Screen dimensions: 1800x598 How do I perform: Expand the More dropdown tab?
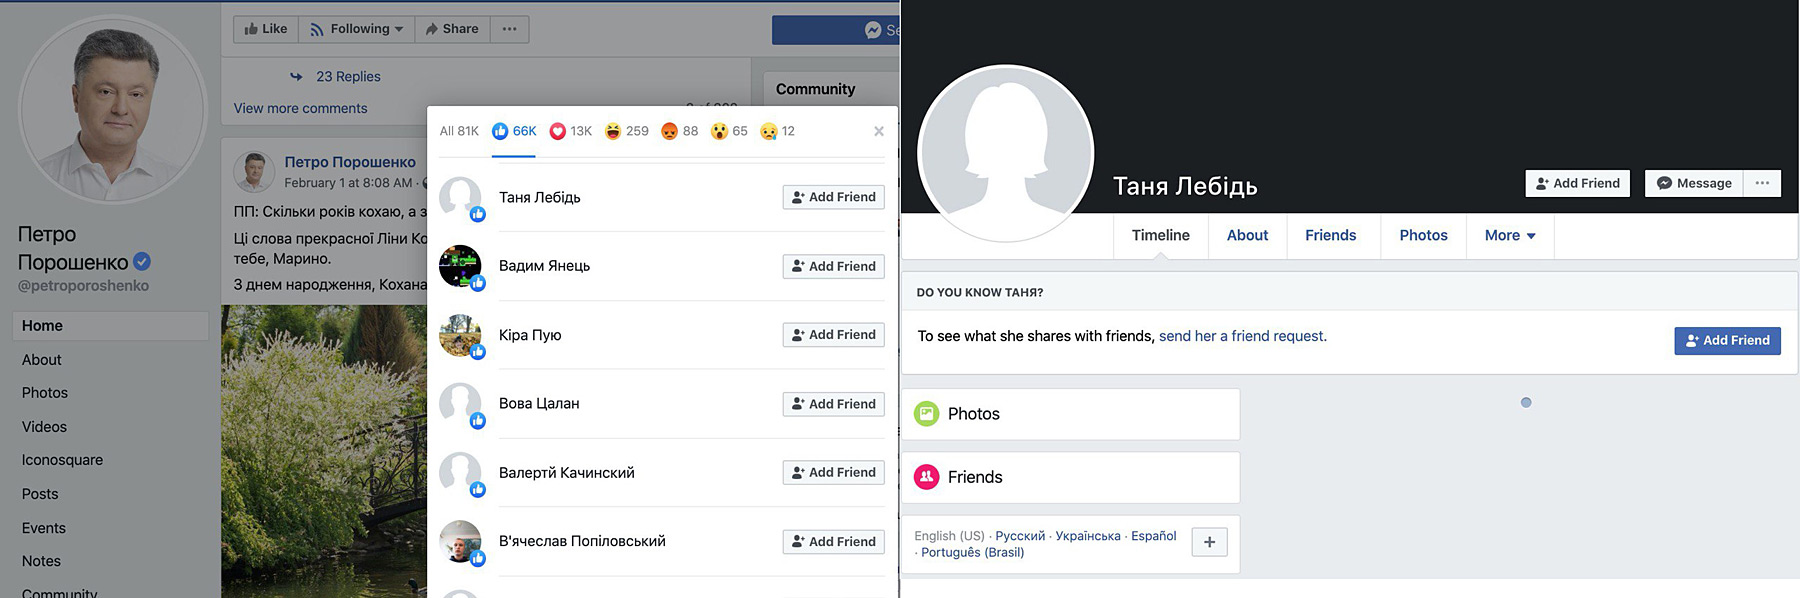tap(1509, 235)
